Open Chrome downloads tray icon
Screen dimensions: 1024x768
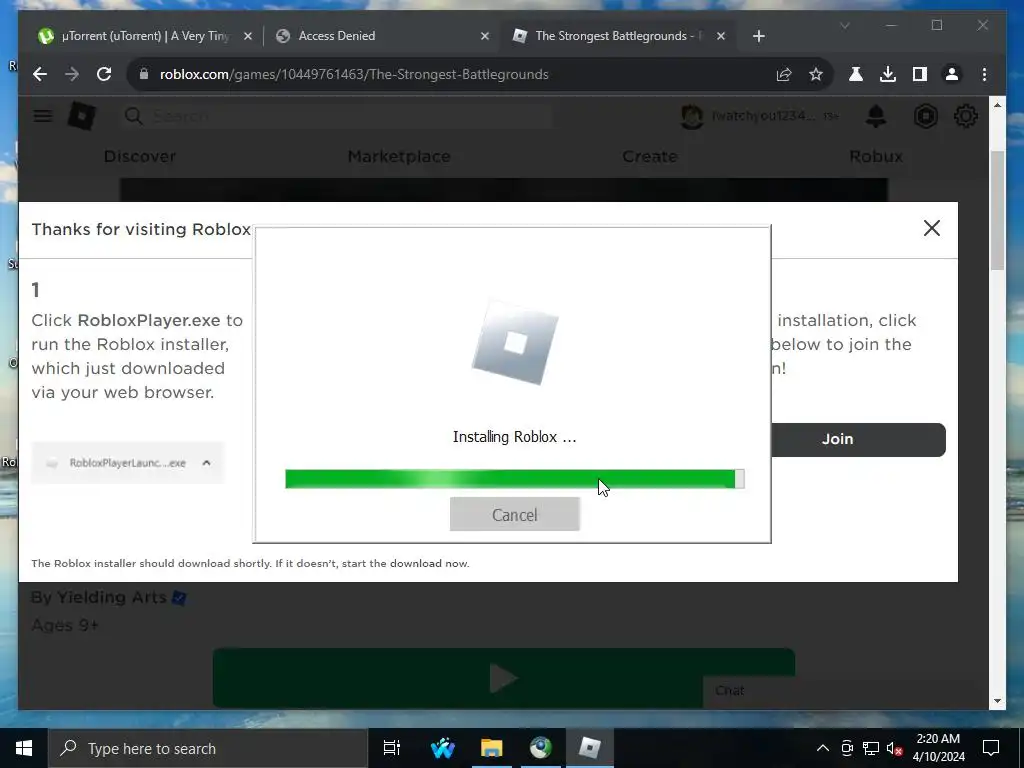click(888, 74)
